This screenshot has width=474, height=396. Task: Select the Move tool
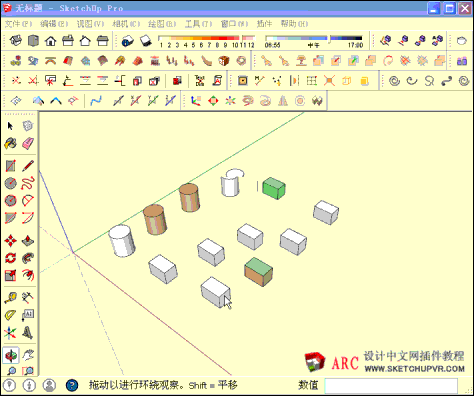click(x=10, y=241)
